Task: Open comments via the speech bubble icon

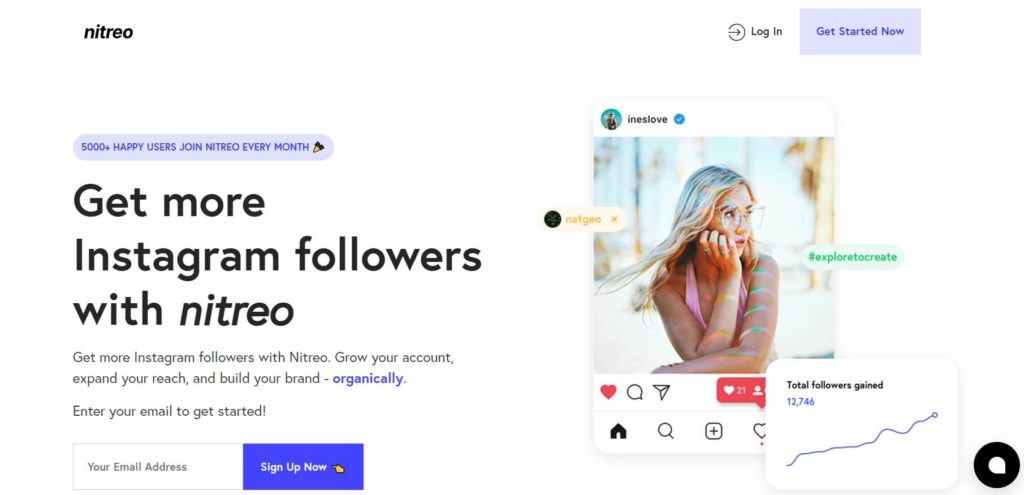Action: tap(634, 392)
